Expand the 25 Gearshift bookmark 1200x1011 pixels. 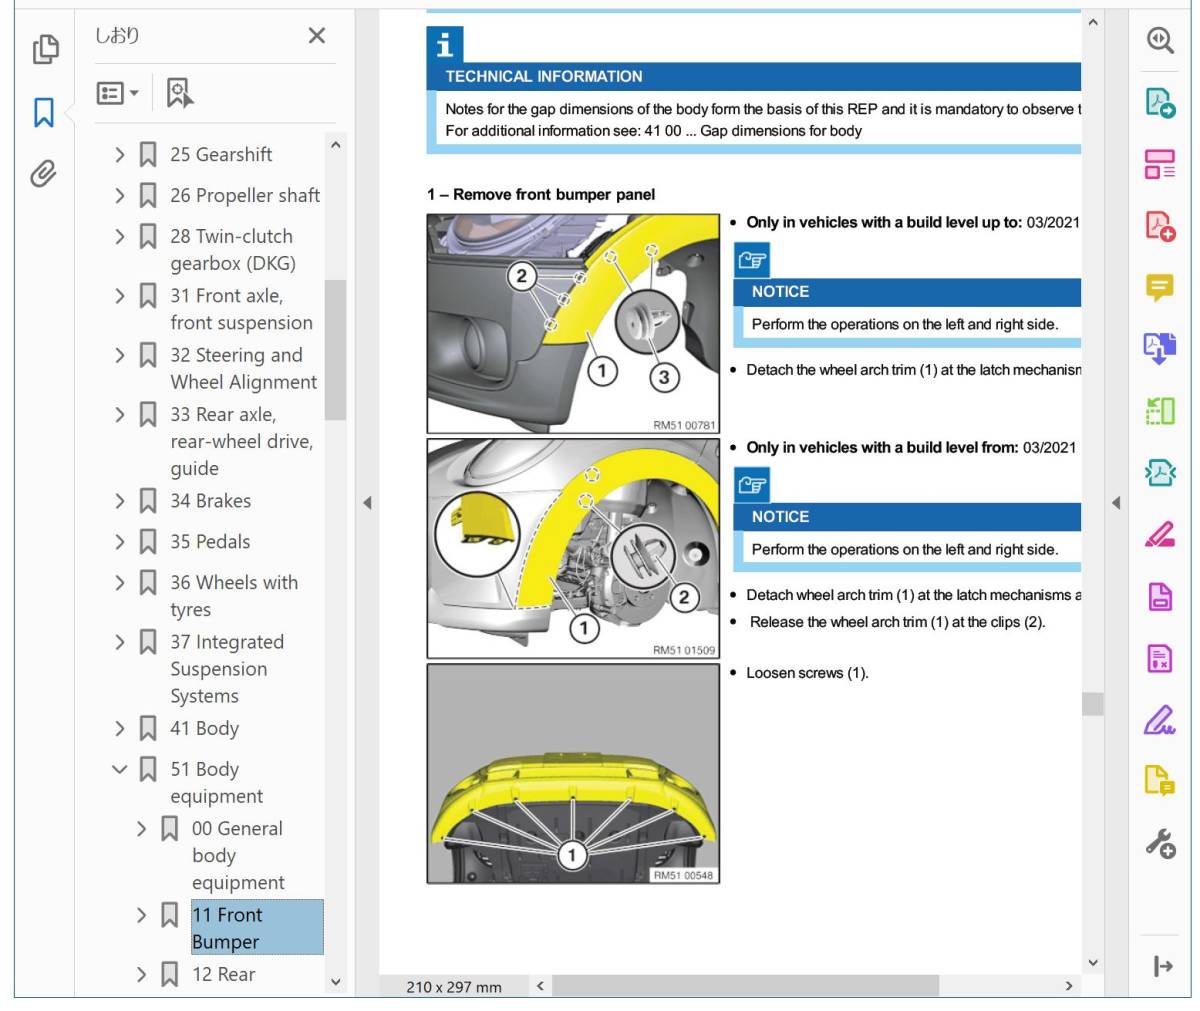(x=120, y=155)
